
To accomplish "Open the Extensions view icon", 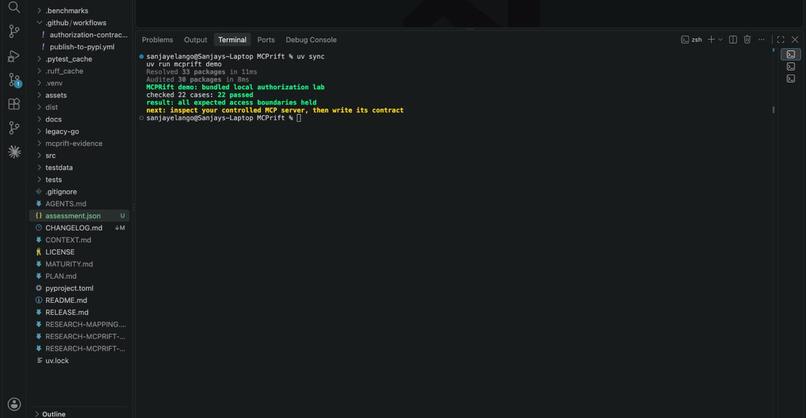I will tap(14, 104).
